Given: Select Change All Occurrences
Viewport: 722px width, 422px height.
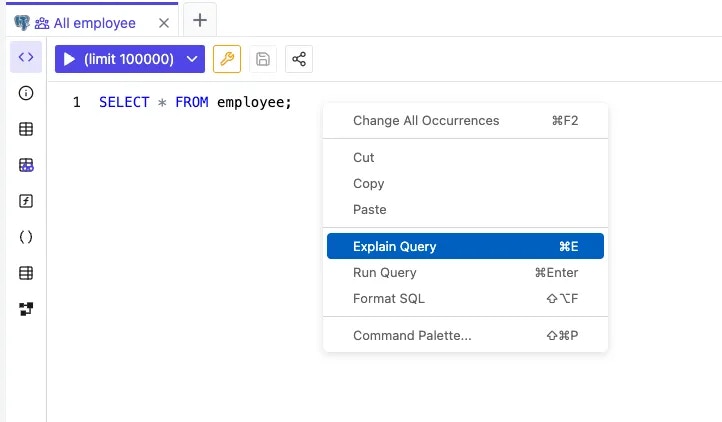Looking at the screenshot, I should click(x=465, y=121).
